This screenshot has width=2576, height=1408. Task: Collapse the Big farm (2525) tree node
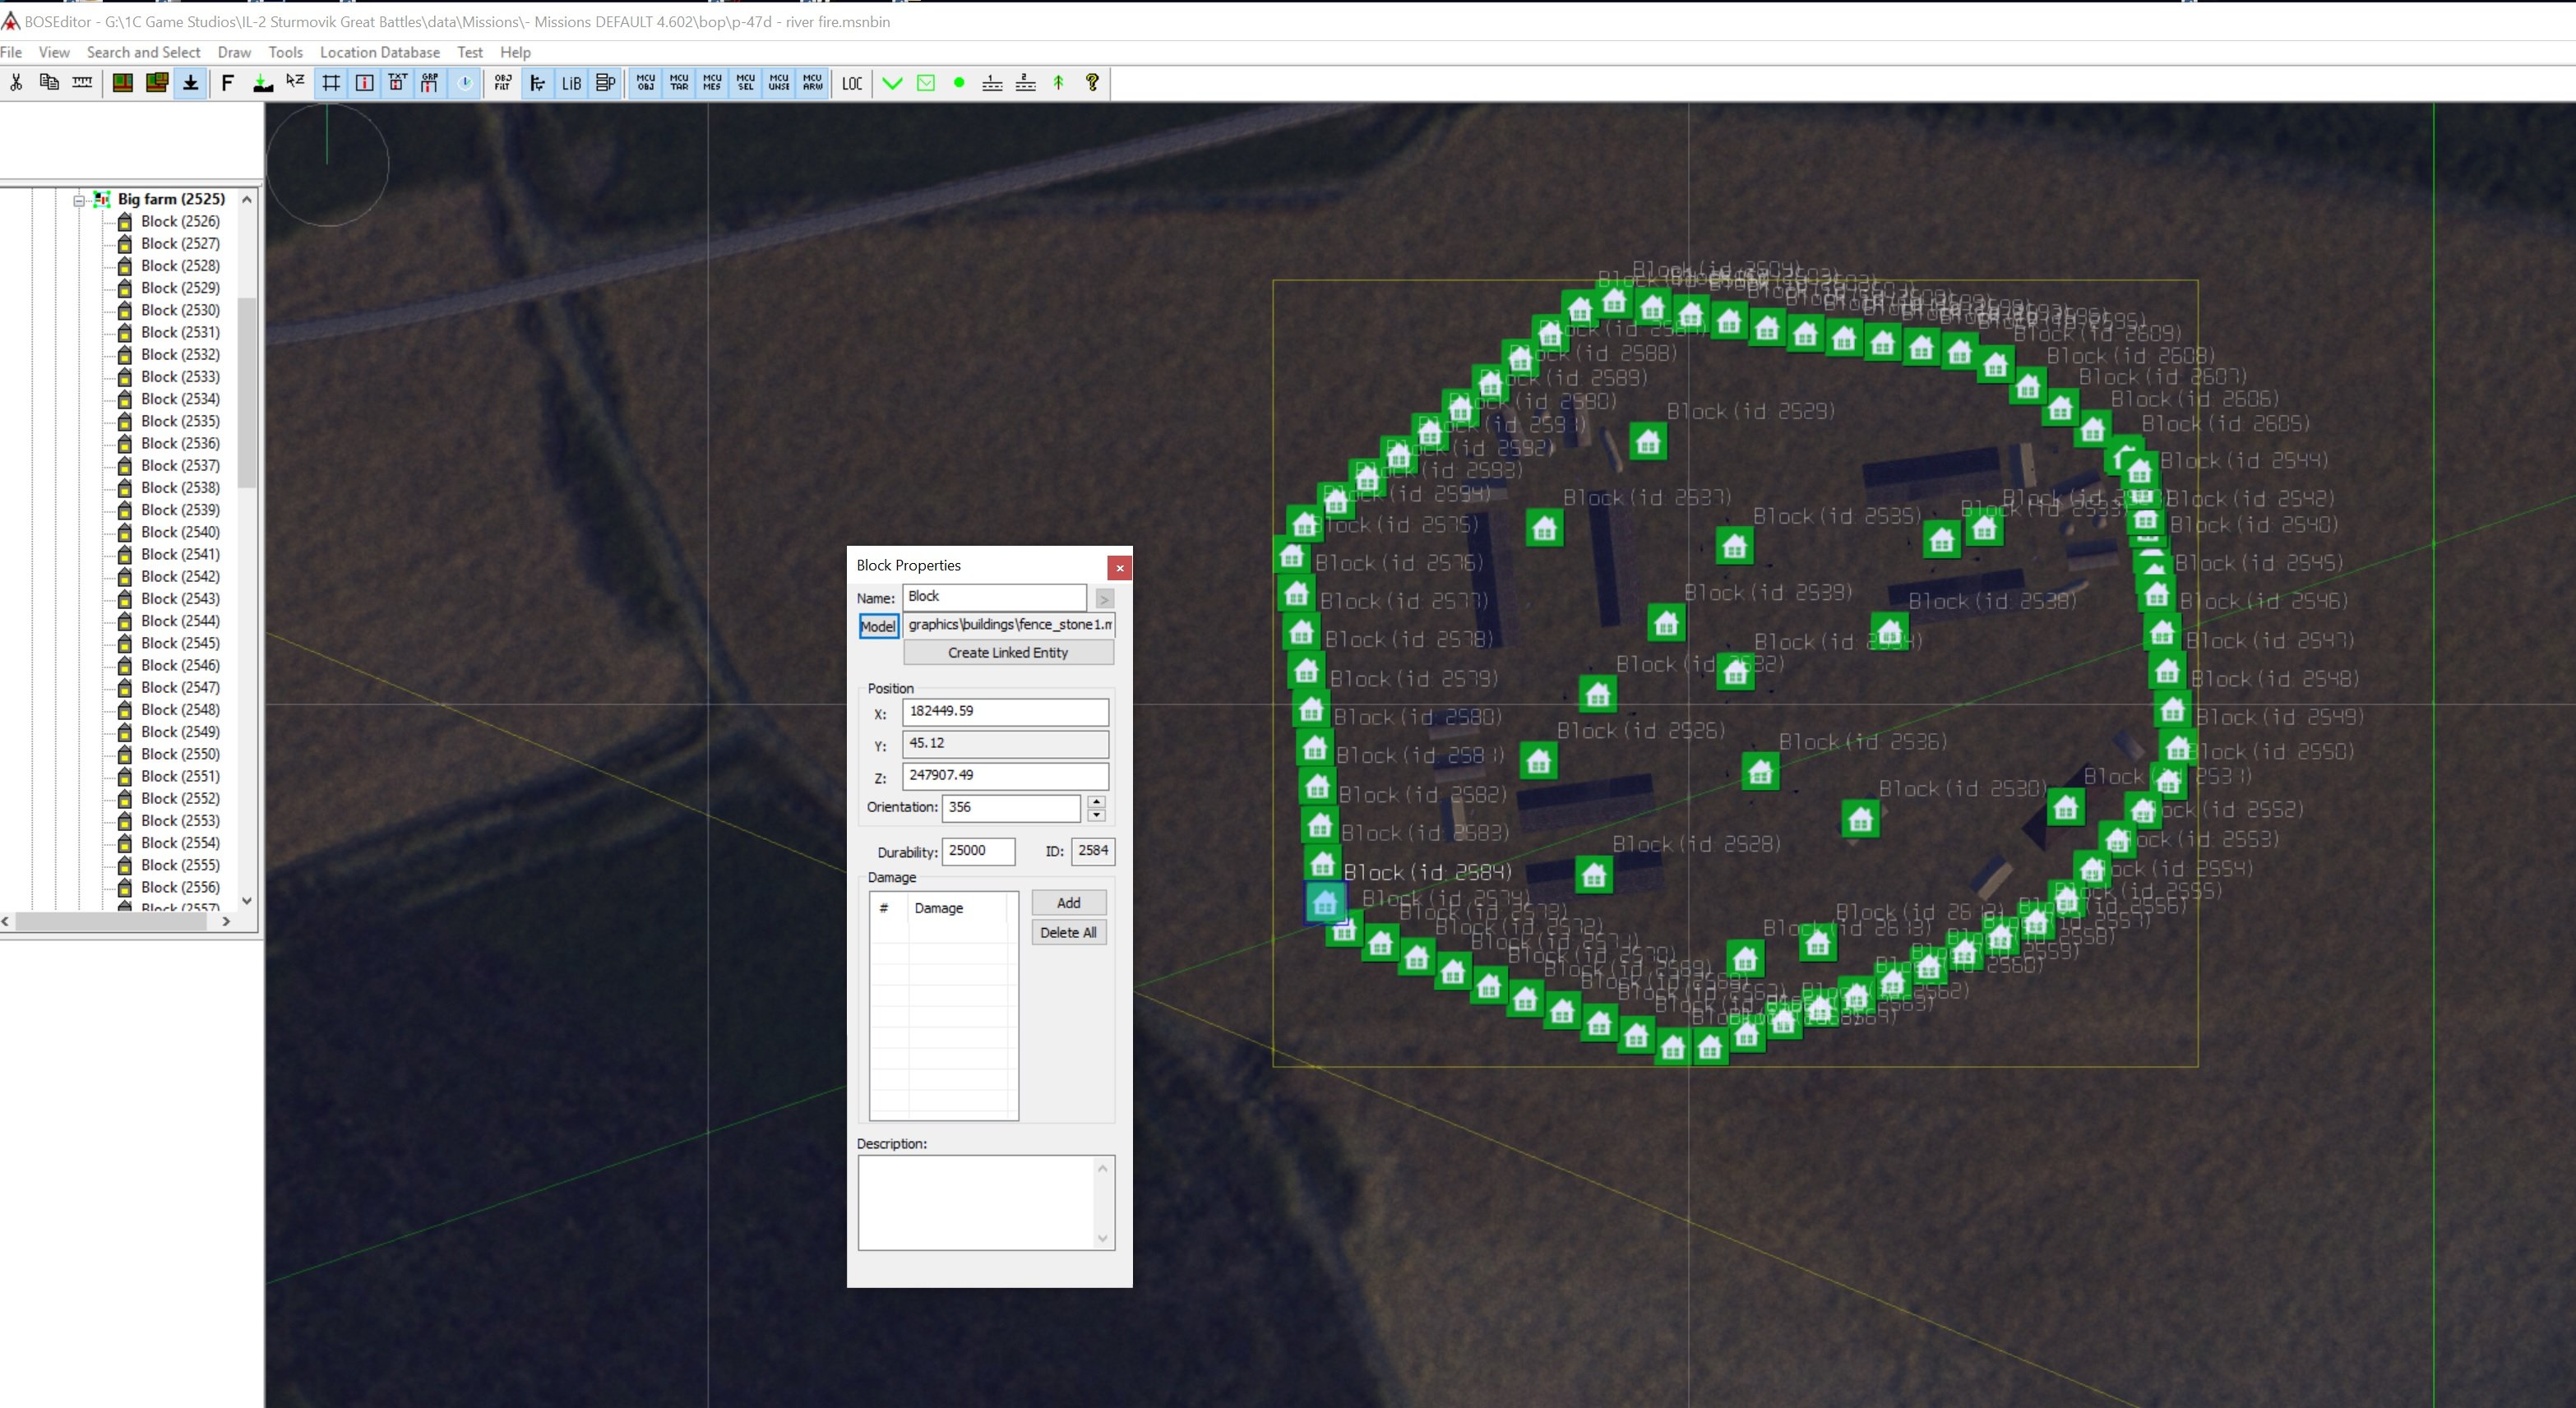coord(79,200)
